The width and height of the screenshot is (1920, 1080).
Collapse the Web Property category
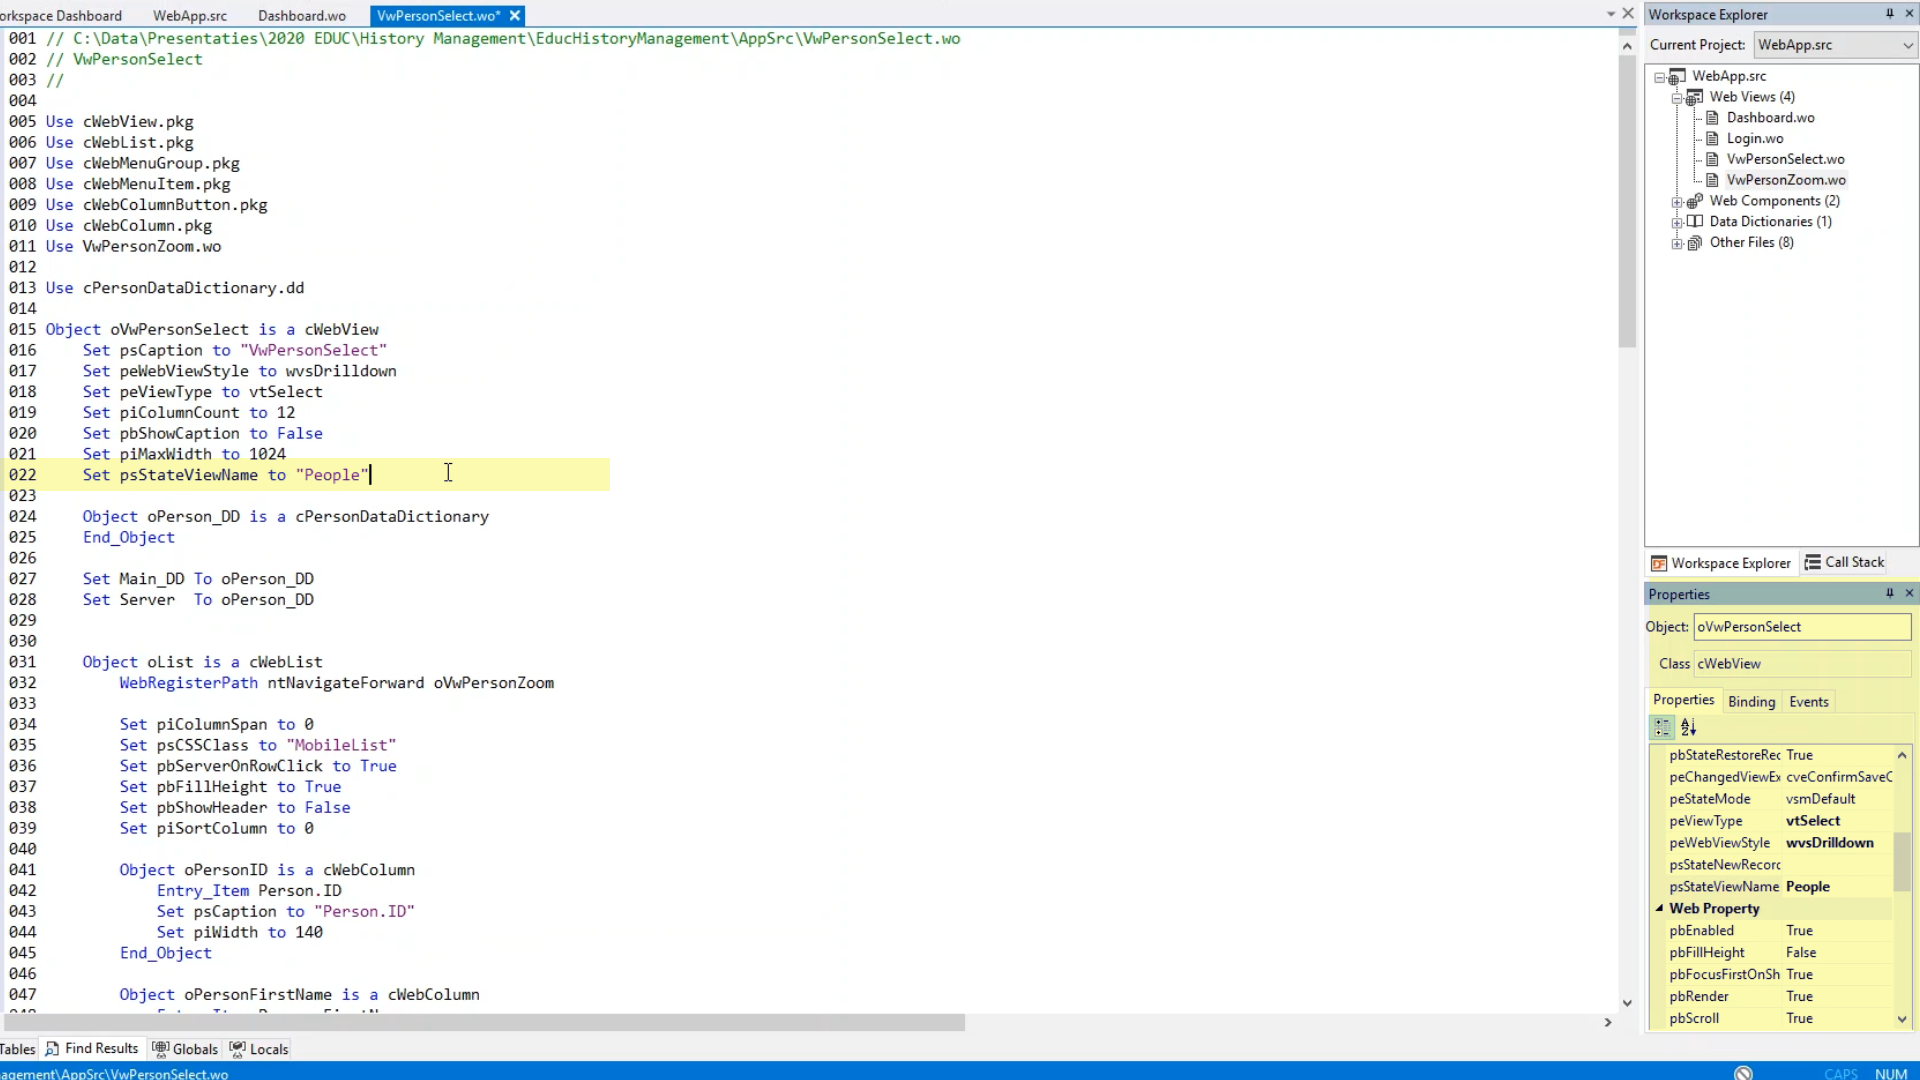[x=1660, y=908]
